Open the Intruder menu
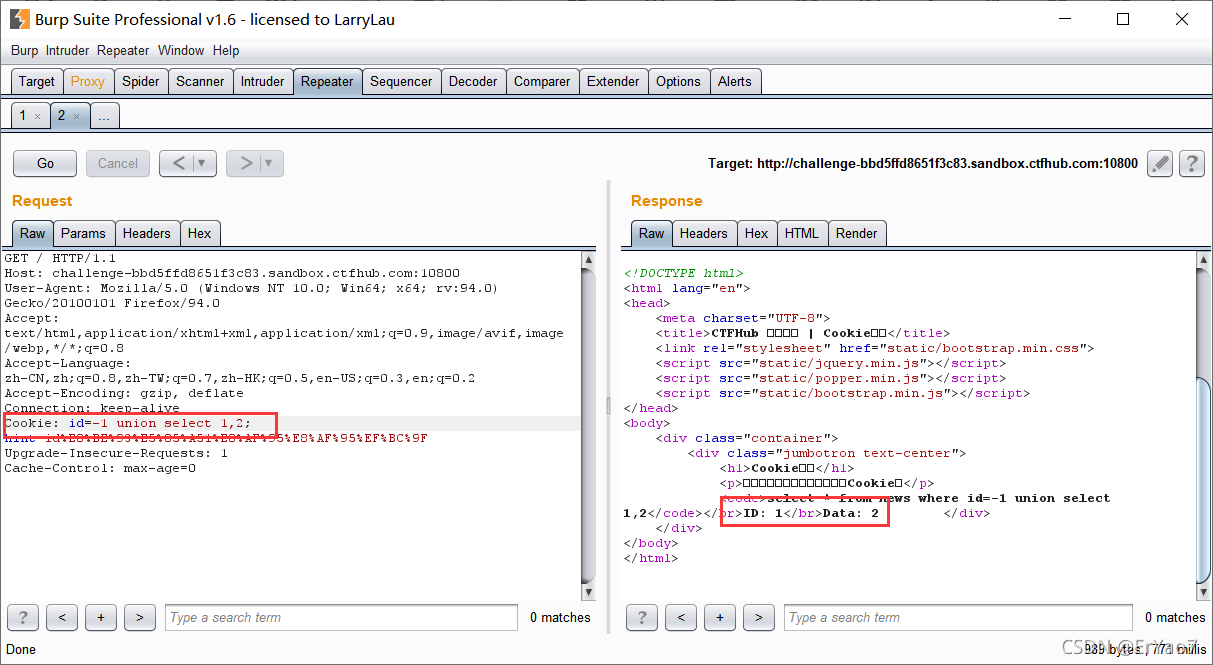1213x665 pixels. 67,50
